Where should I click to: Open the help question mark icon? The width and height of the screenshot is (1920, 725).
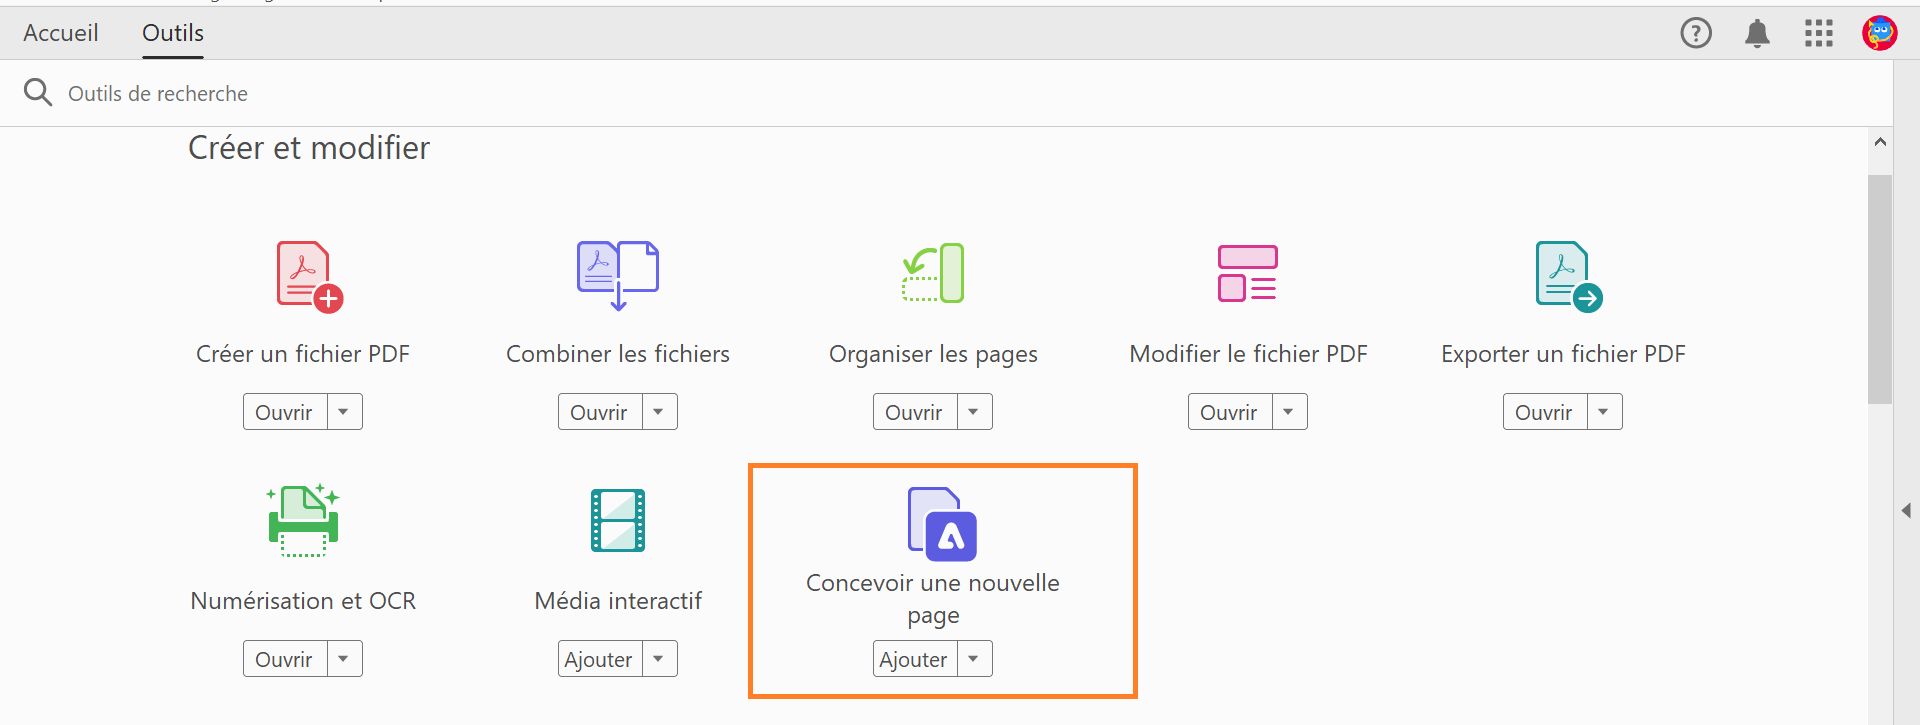pyautogui.click(x=1696, y=32)
